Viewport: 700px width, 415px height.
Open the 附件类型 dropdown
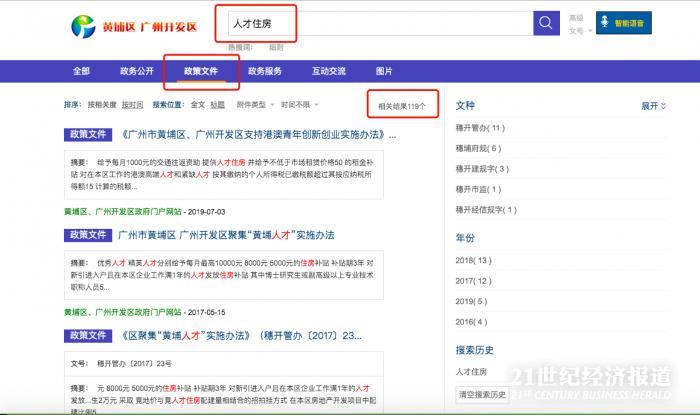pyautogui.click(x=255, y=104)
